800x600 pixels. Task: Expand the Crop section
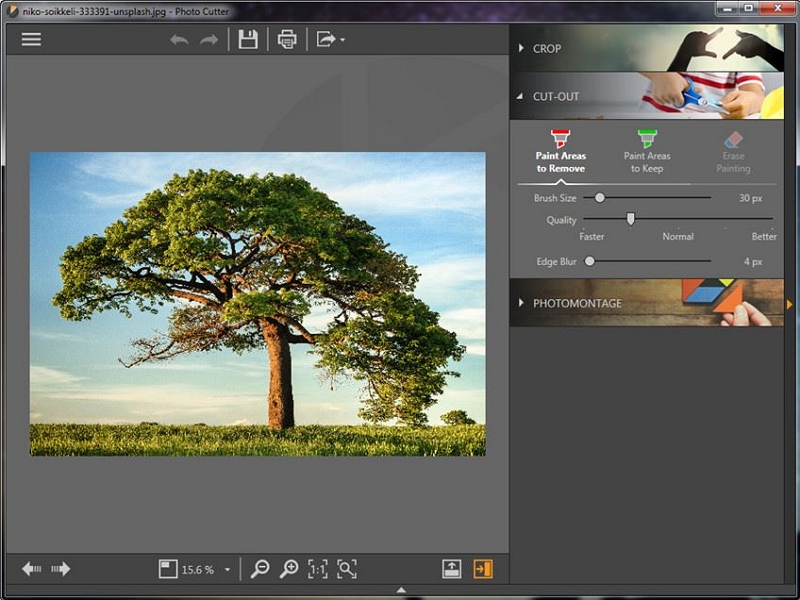pyautogui.click(x=546, y=48)
